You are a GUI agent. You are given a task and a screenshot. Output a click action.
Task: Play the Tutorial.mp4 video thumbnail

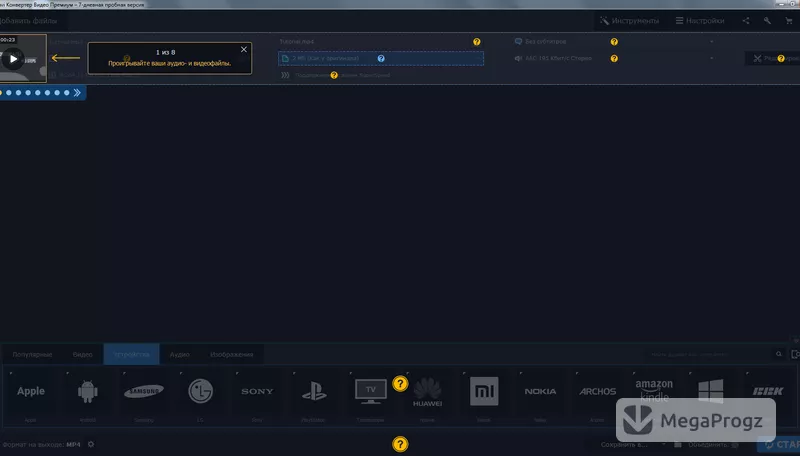(13, 59)
